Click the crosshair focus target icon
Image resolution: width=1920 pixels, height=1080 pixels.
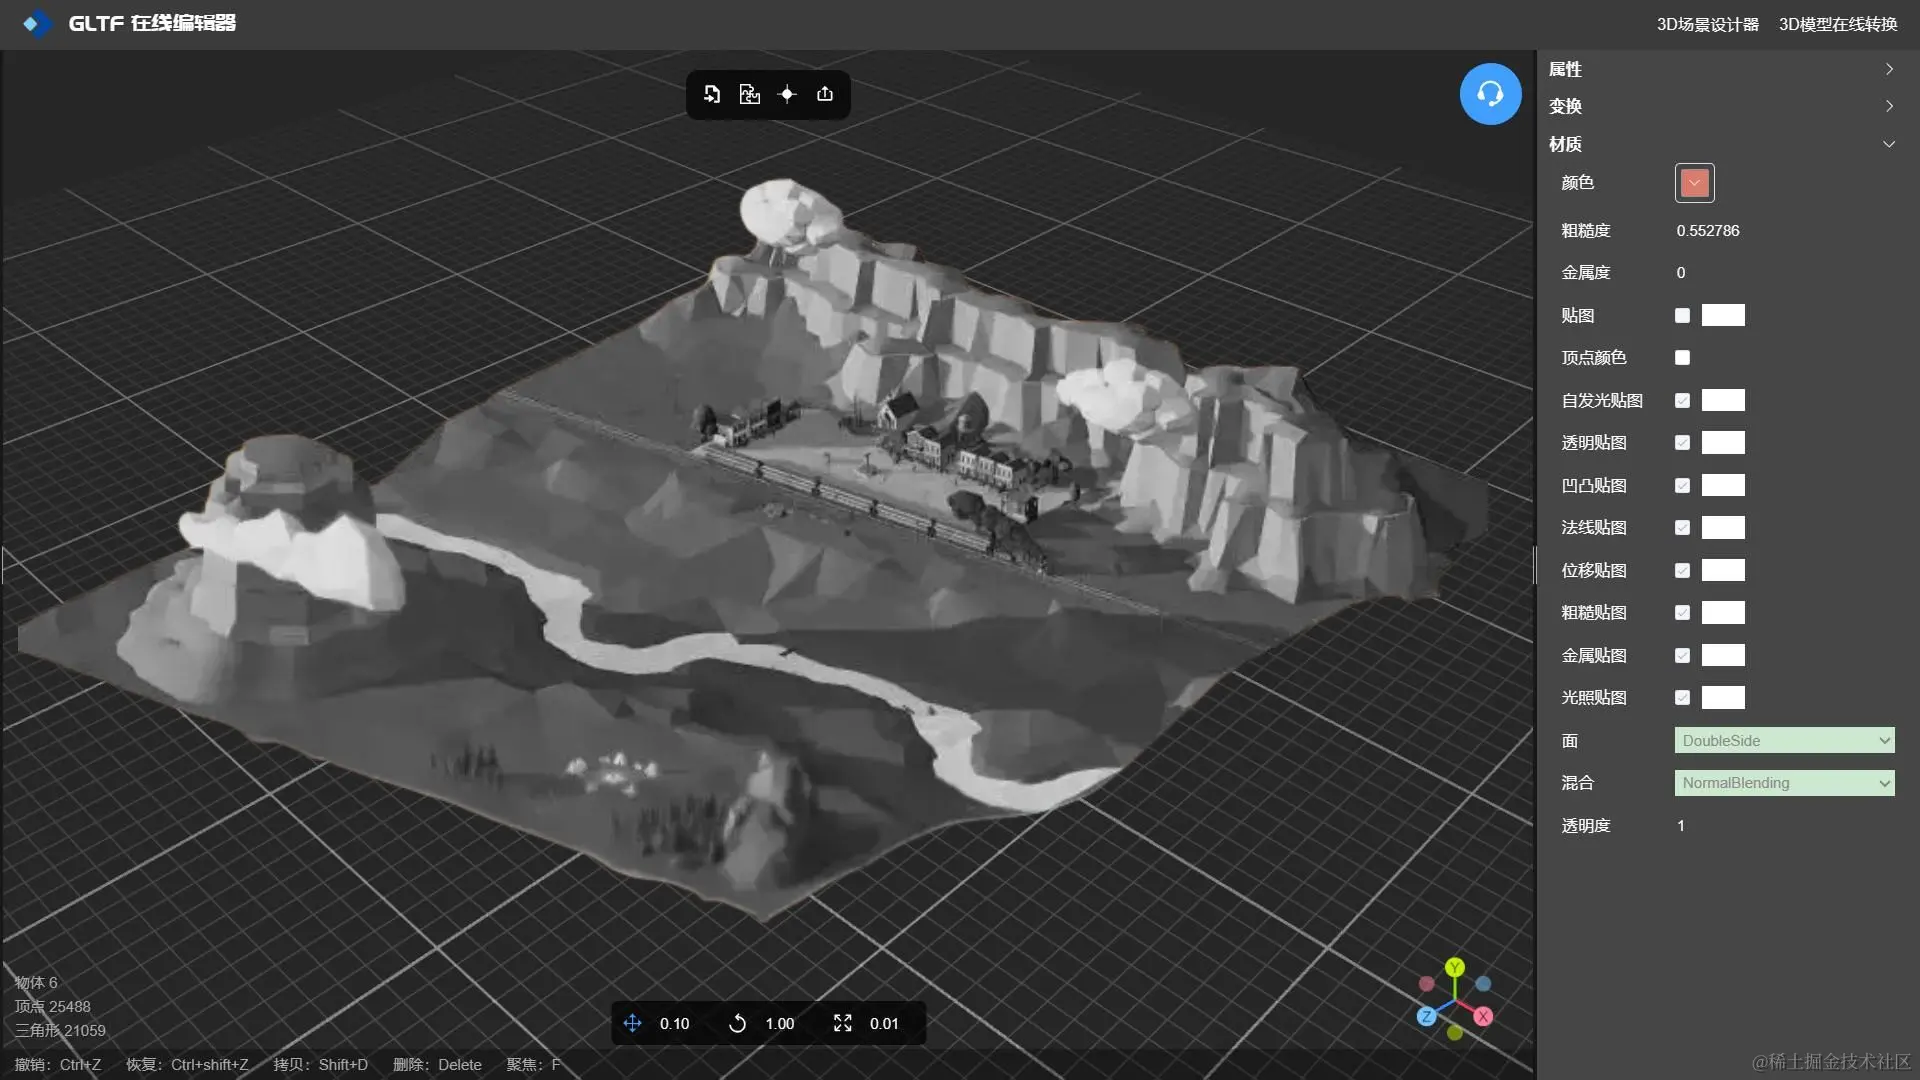[x=787, y=94]
